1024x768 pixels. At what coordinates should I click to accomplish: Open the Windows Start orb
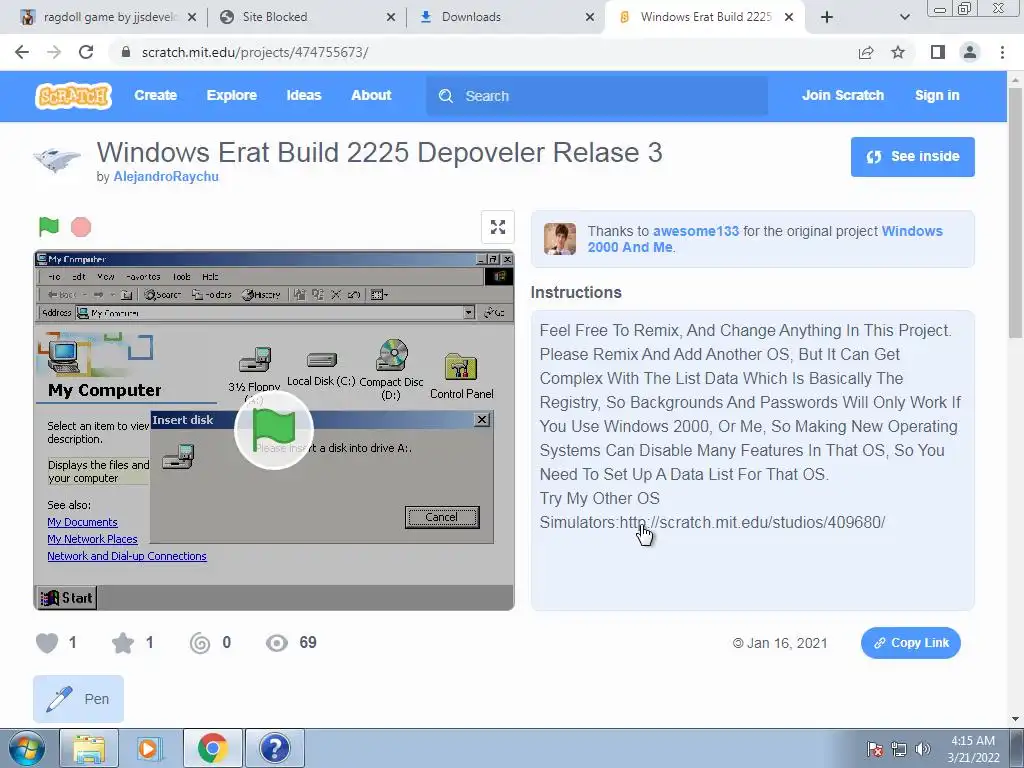[27, 748]
